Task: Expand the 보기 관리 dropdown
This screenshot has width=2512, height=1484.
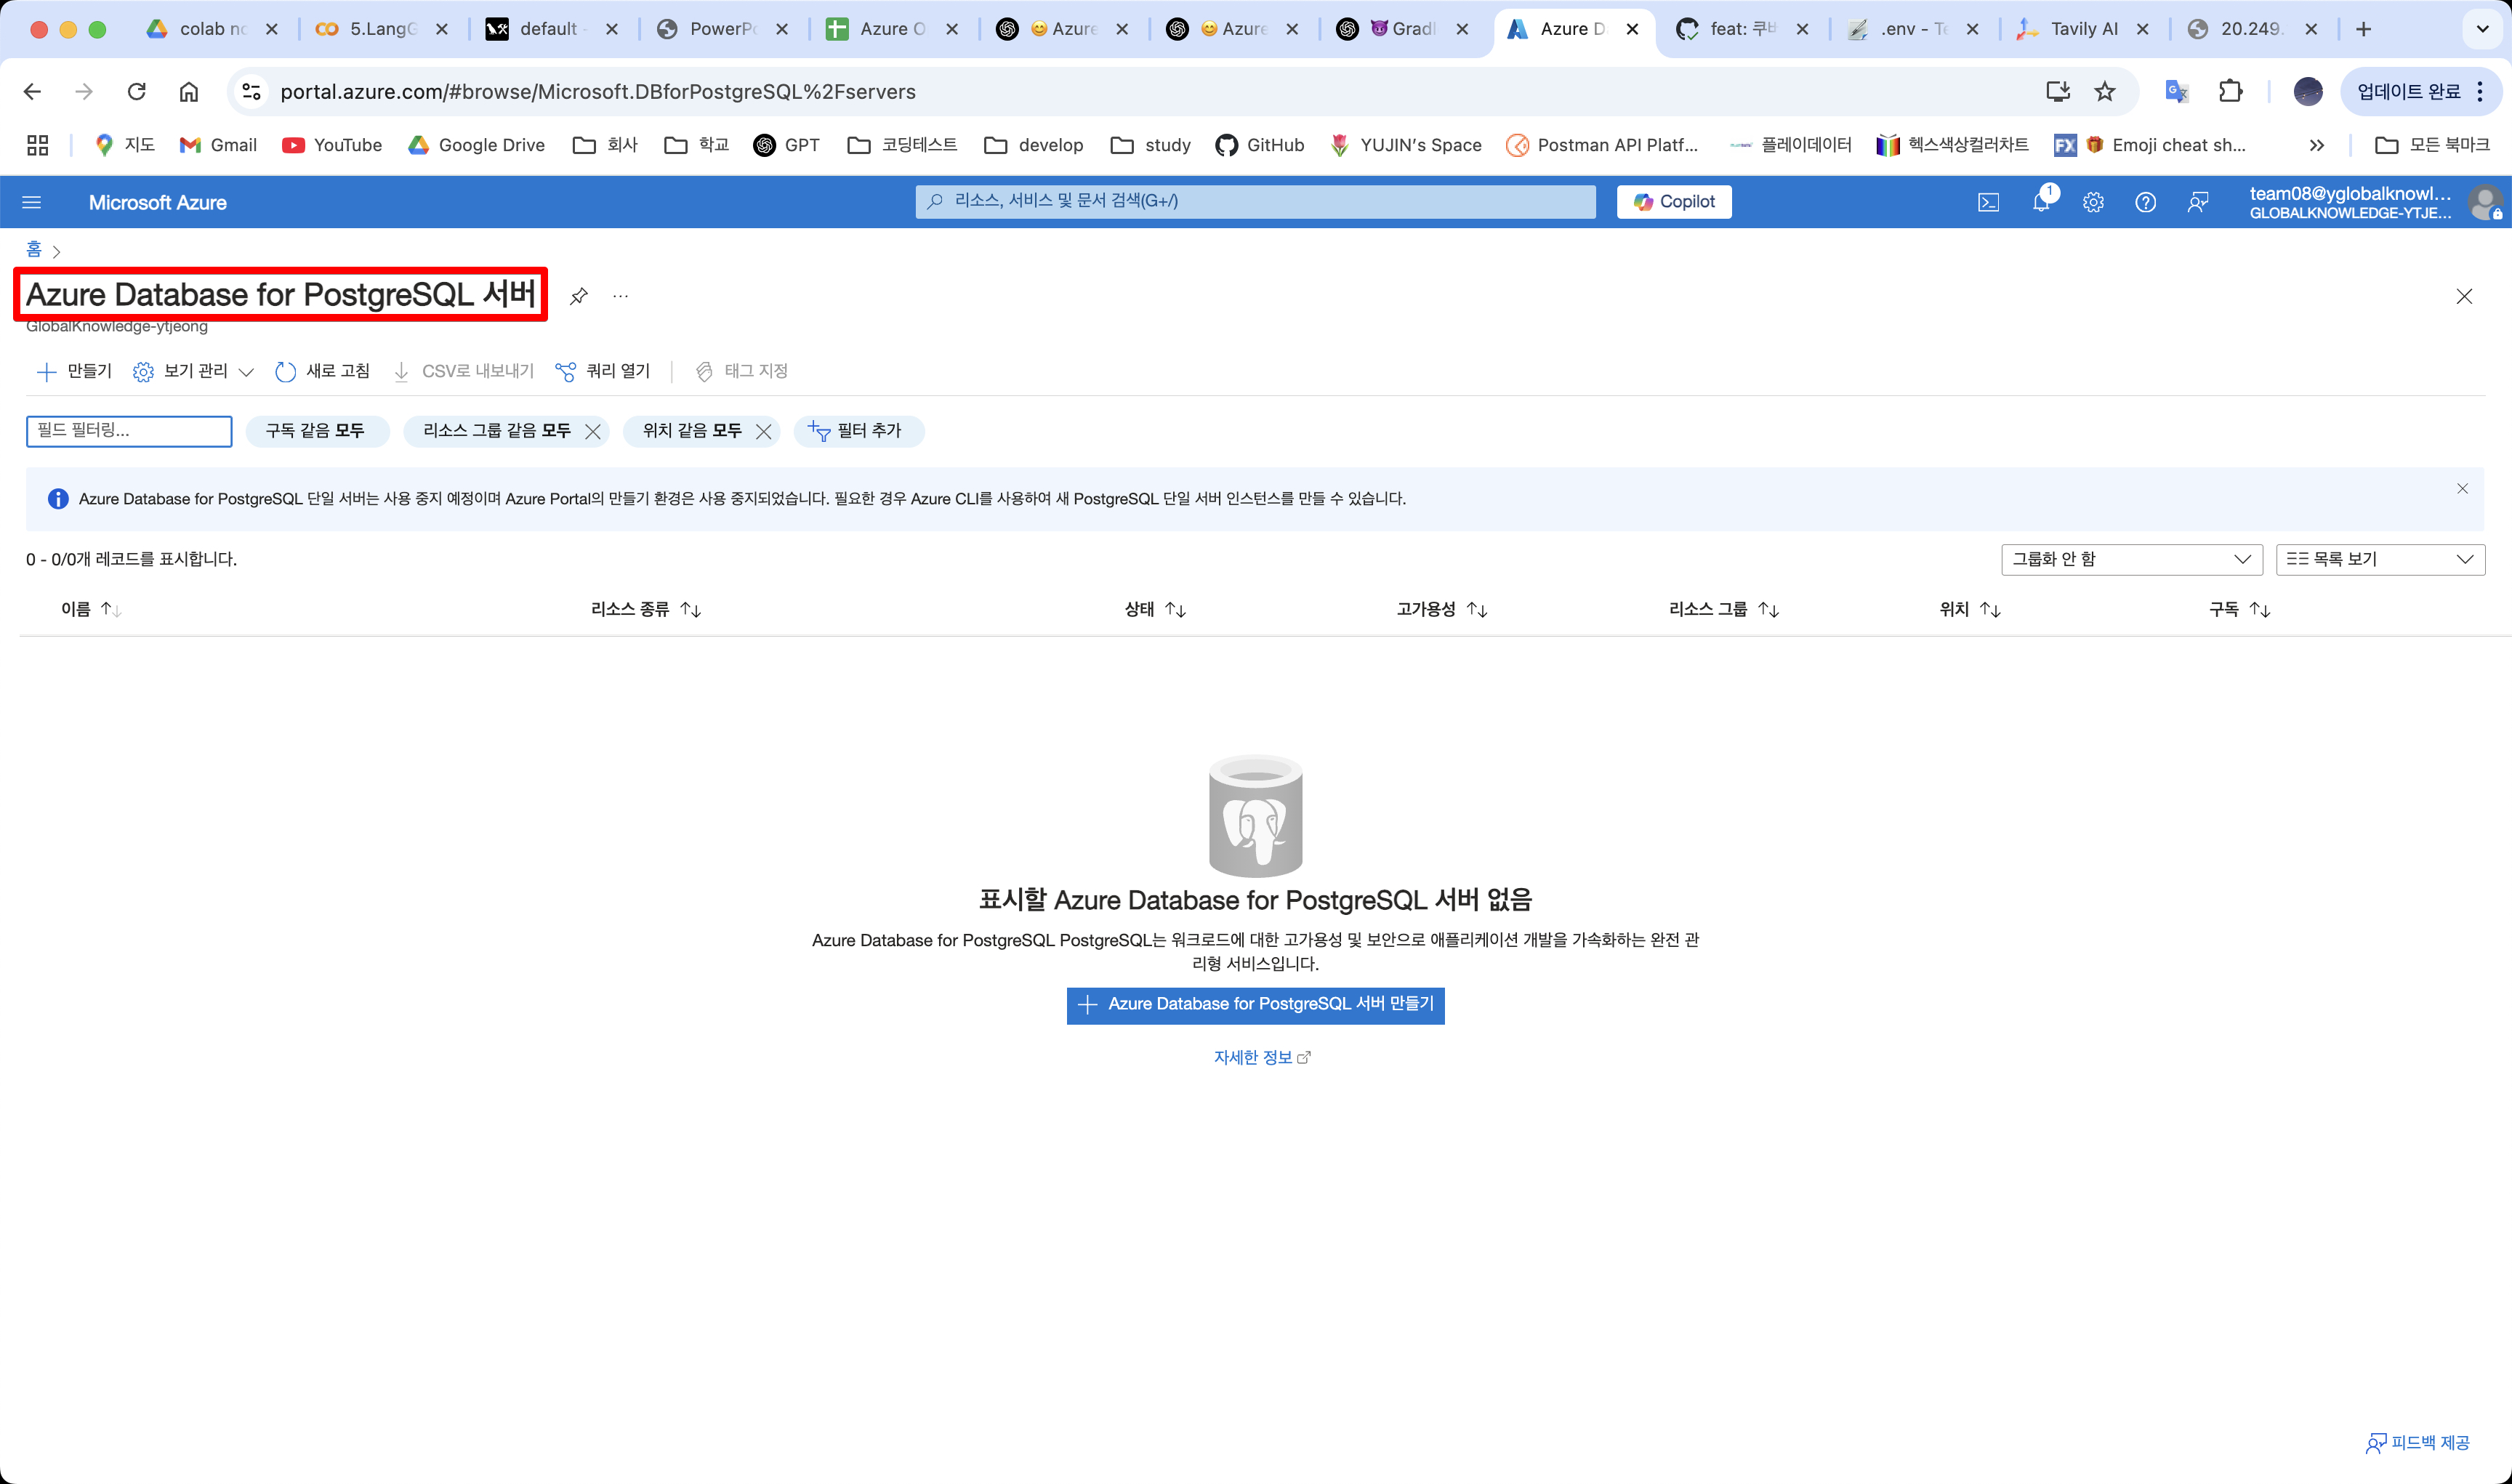Action: [193, 371]
